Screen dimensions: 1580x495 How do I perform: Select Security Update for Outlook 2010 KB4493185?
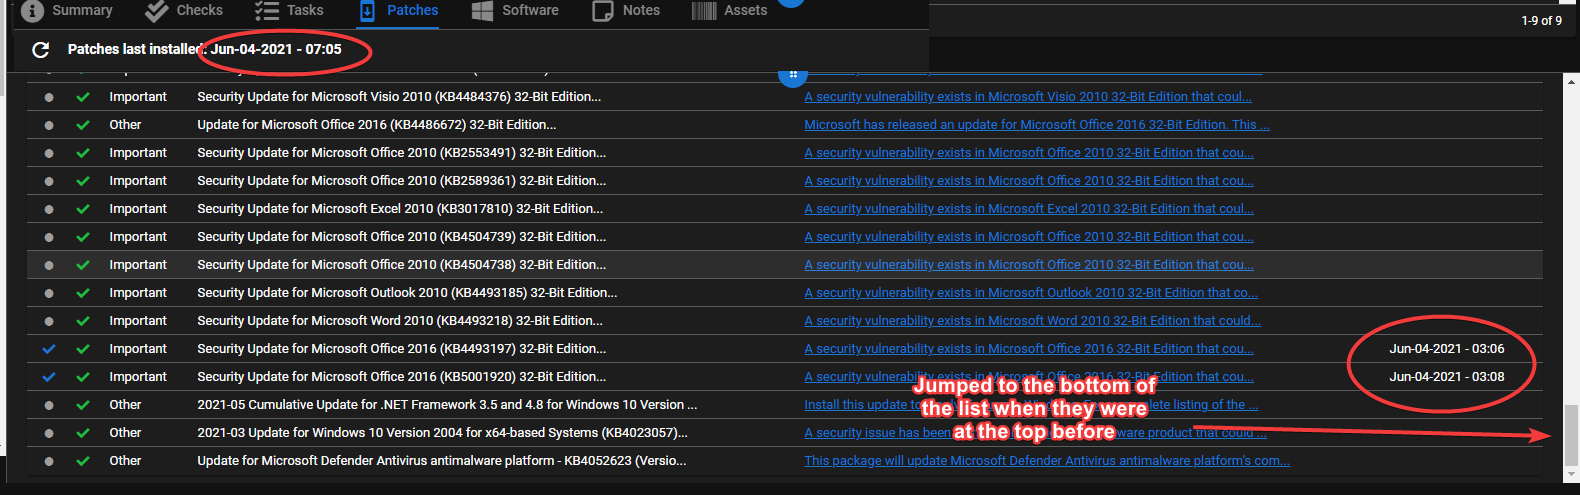[407, 293]
